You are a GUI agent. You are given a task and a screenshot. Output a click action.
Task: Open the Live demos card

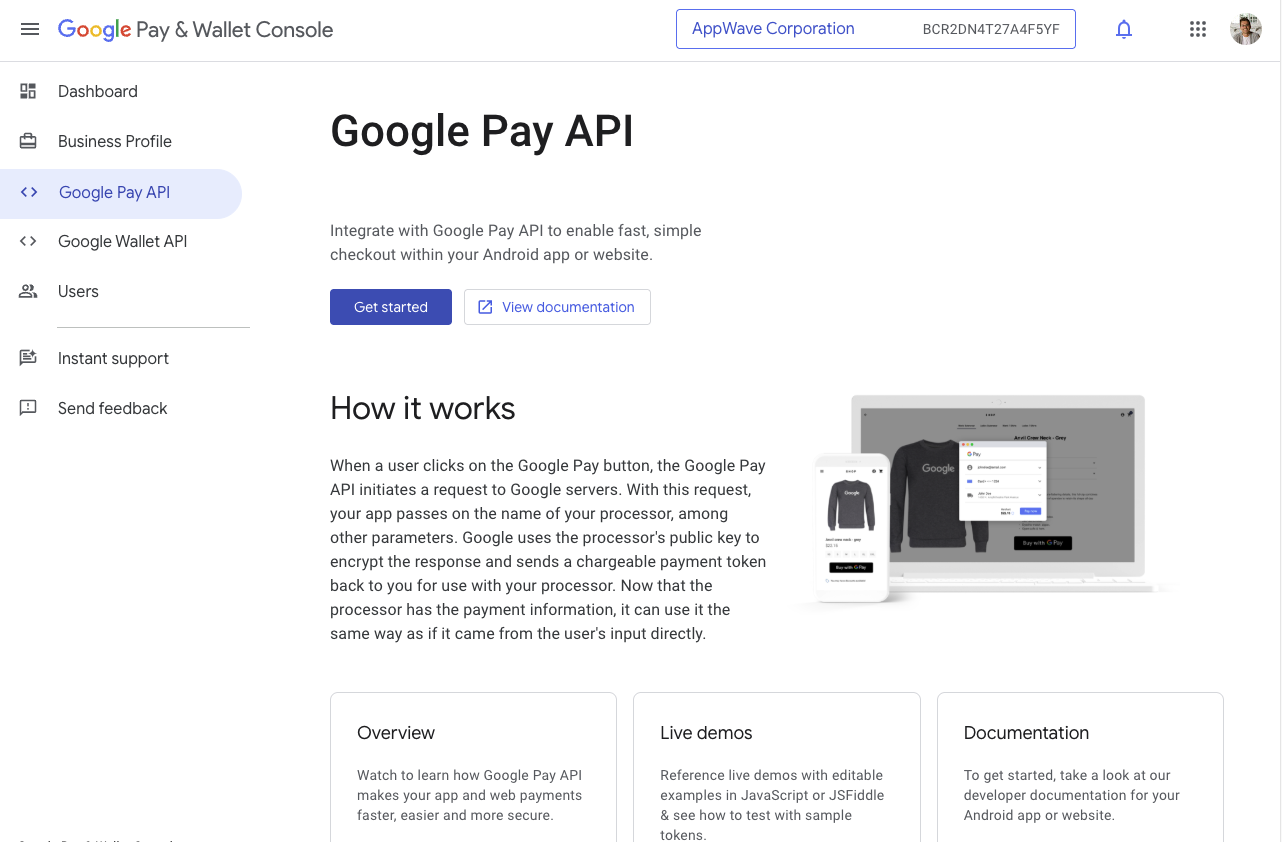(777, 767)
